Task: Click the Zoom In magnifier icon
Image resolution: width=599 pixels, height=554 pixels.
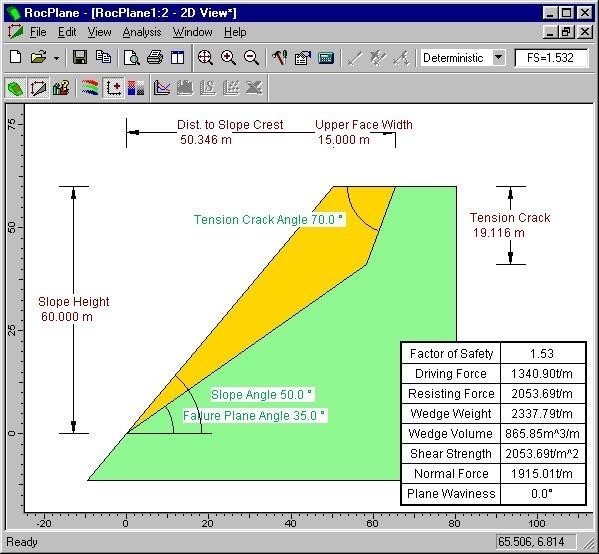Action: click(x=228, y=58)
